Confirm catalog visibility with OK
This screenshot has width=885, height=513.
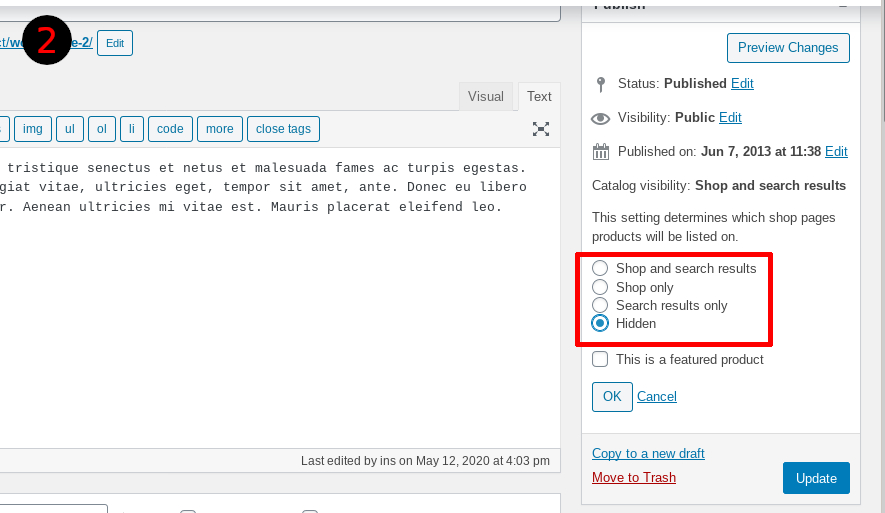tap(612, 397)
